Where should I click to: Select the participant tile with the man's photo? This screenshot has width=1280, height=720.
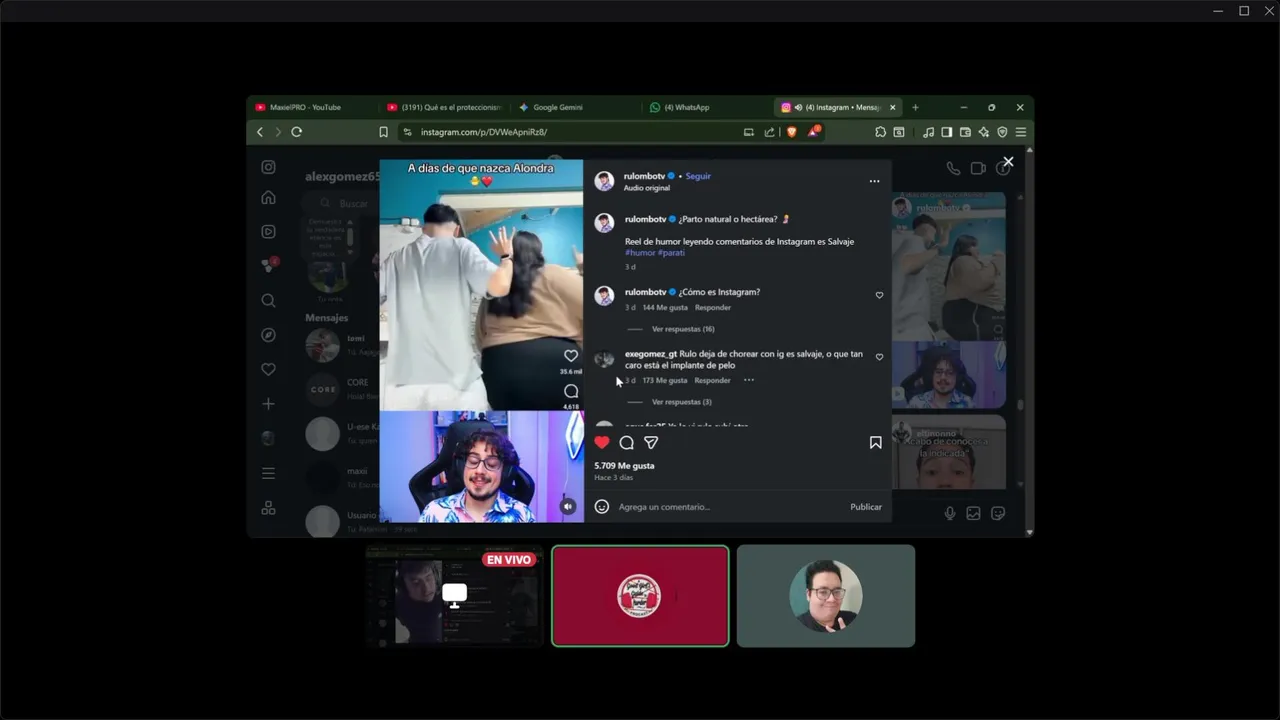(826, 596)
